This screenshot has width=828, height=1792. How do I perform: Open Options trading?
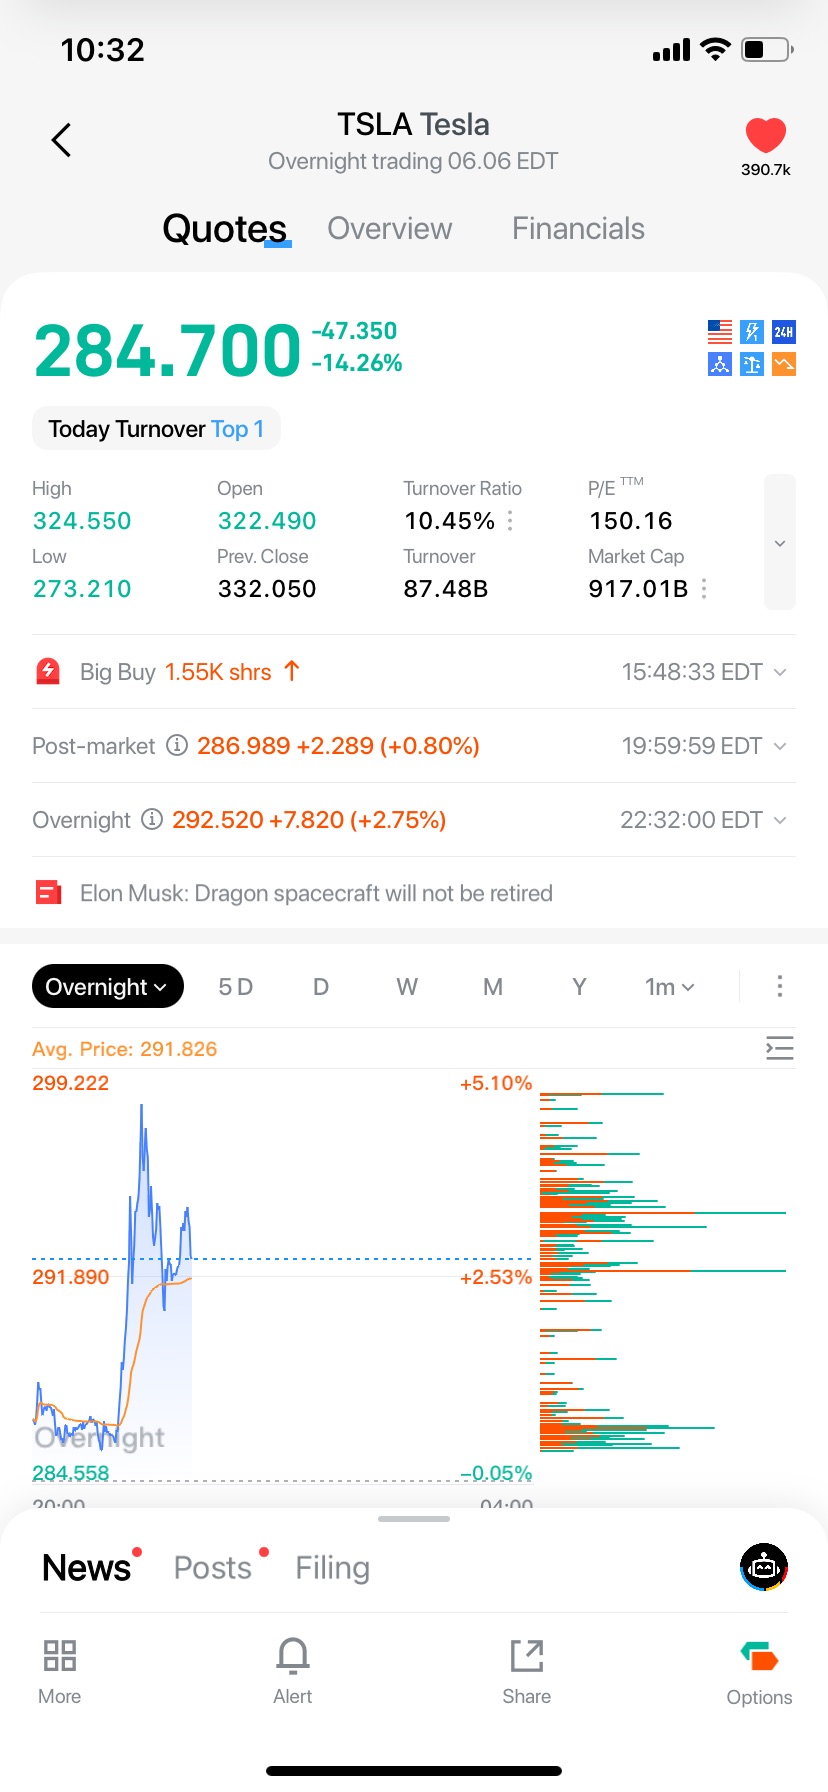point(760,1673)
